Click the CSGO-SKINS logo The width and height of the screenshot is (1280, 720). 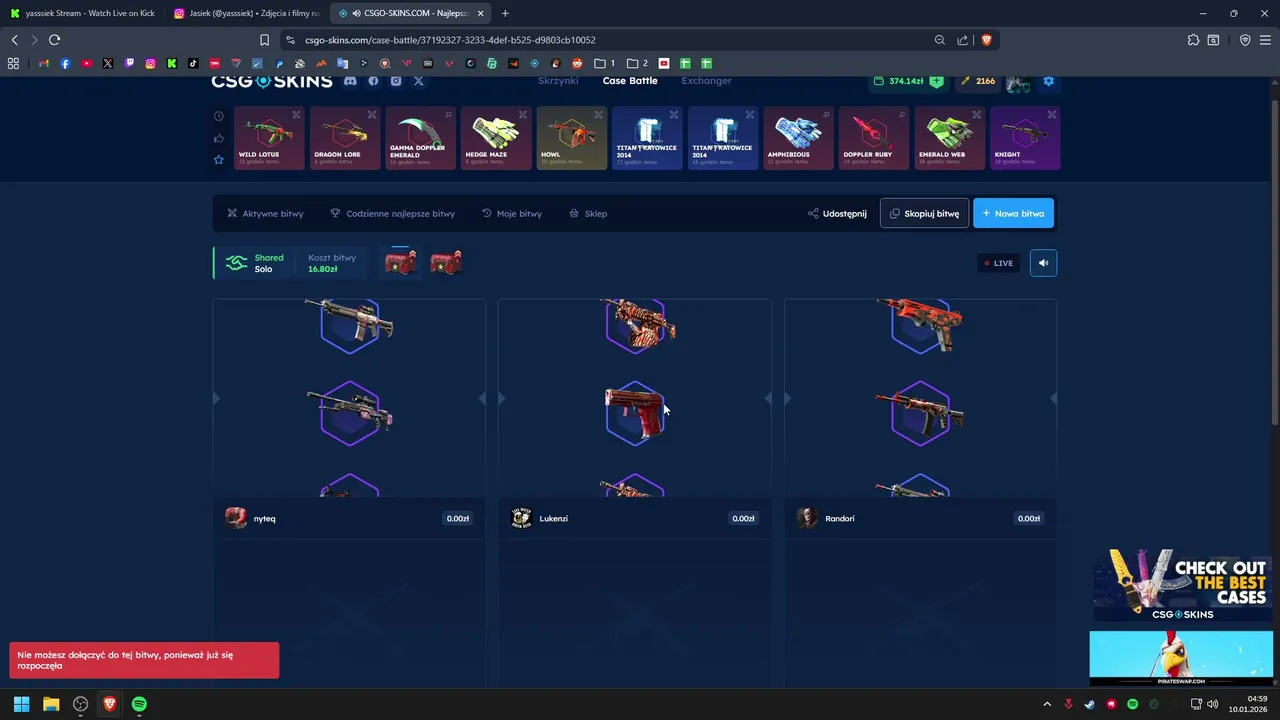(272, 81)
